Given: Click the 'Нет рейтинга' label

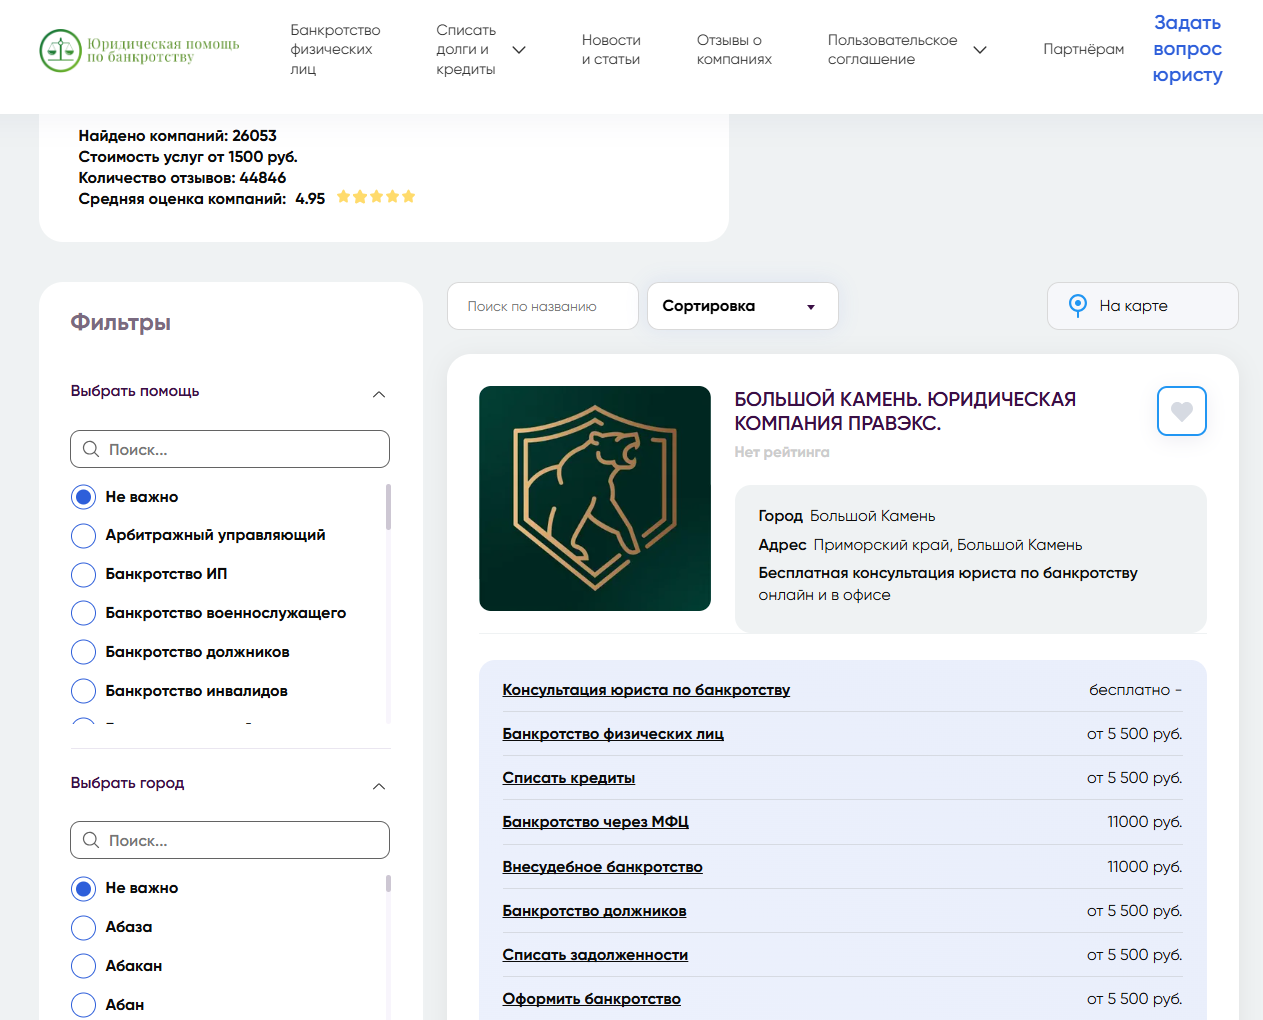Looking at the screenshot, I should tap(782, 452).
